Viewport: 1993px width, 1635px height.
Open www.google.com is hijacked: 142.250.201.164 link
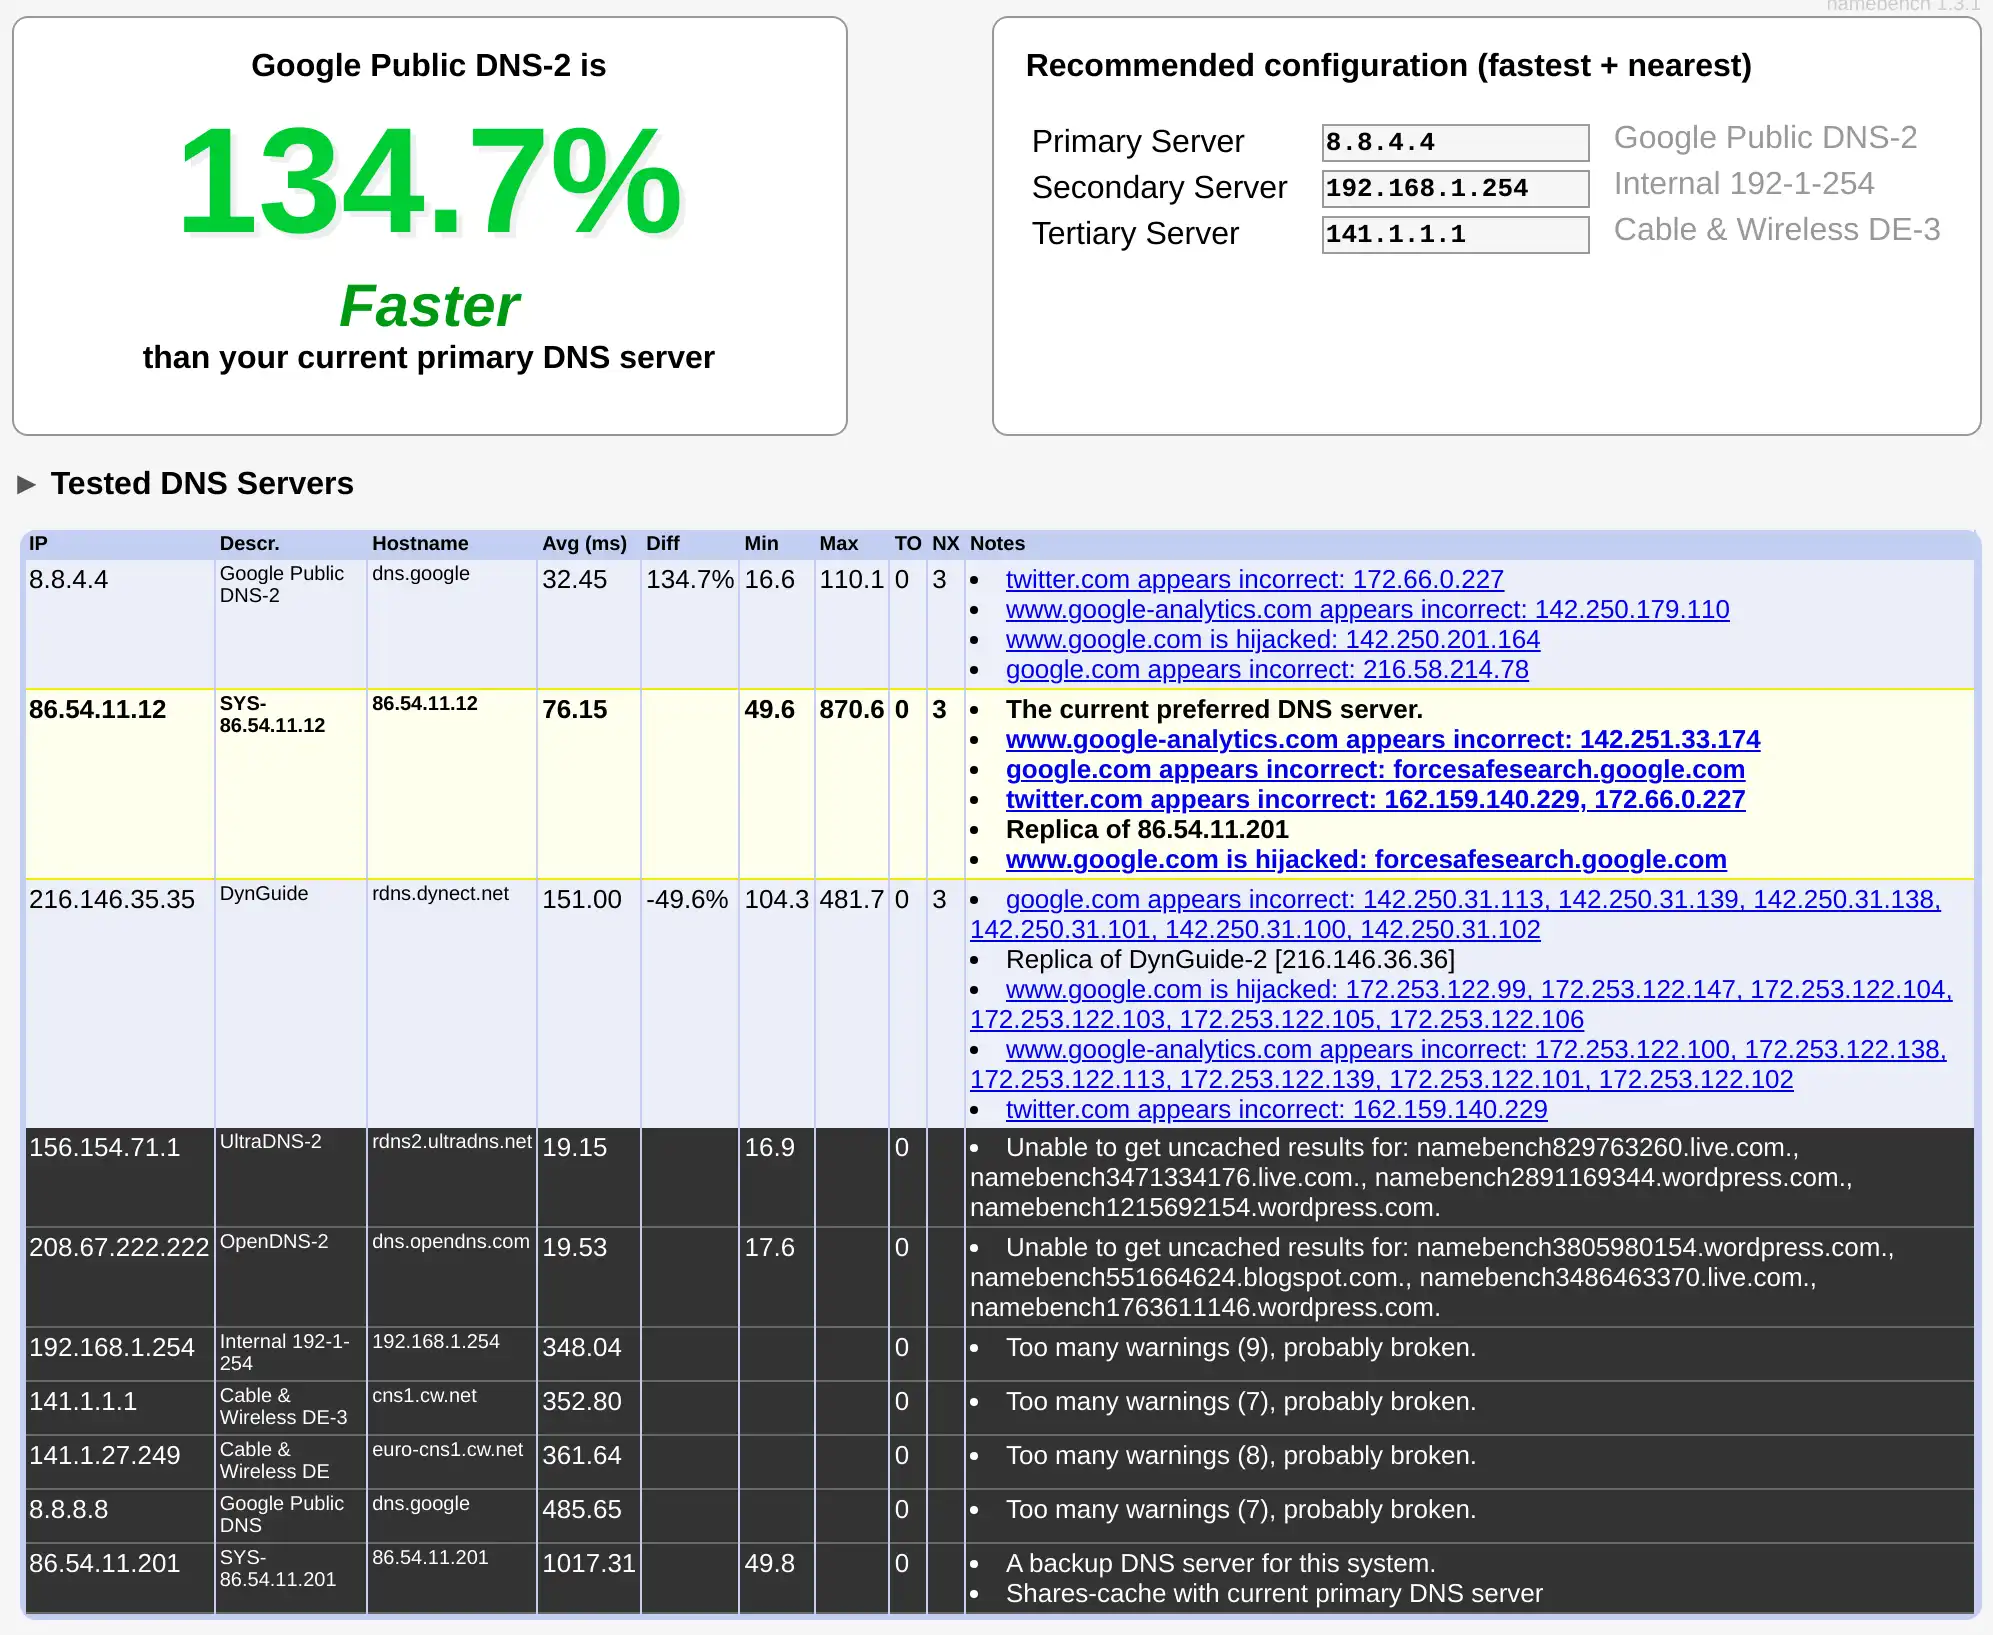[x=1272, y=640]
